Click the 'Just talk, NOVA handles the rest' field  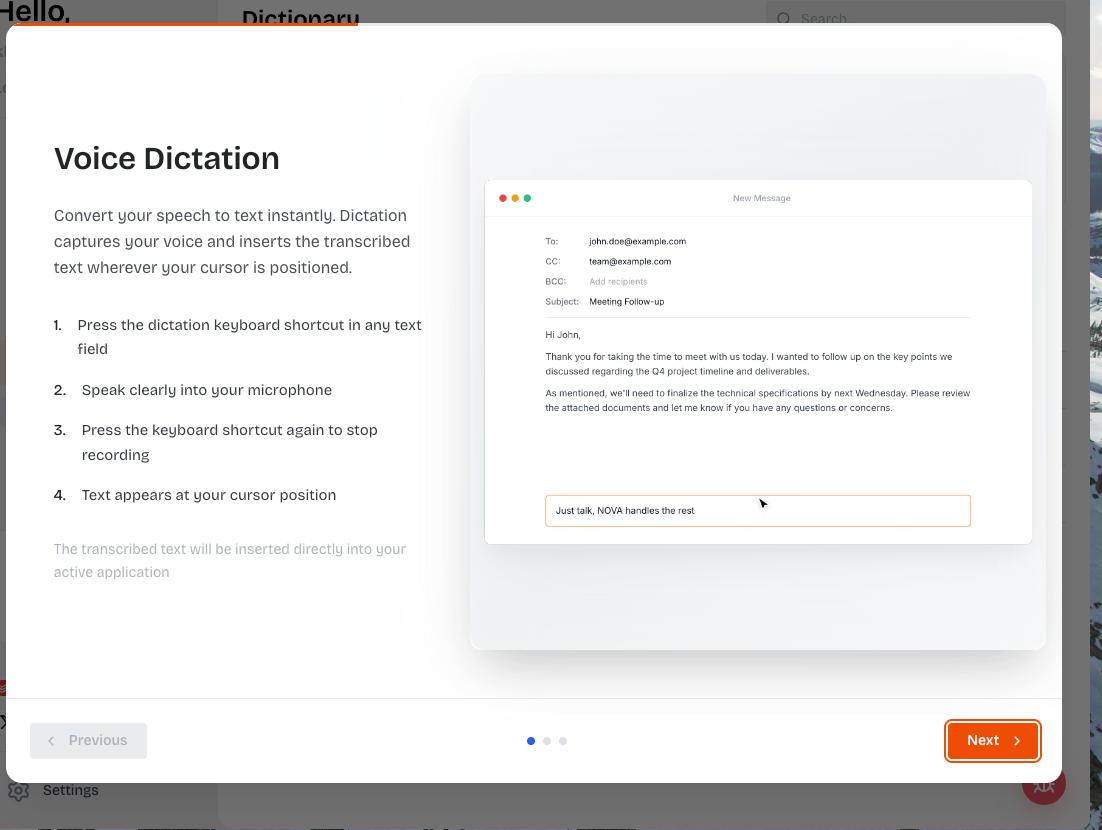[757, 510]
